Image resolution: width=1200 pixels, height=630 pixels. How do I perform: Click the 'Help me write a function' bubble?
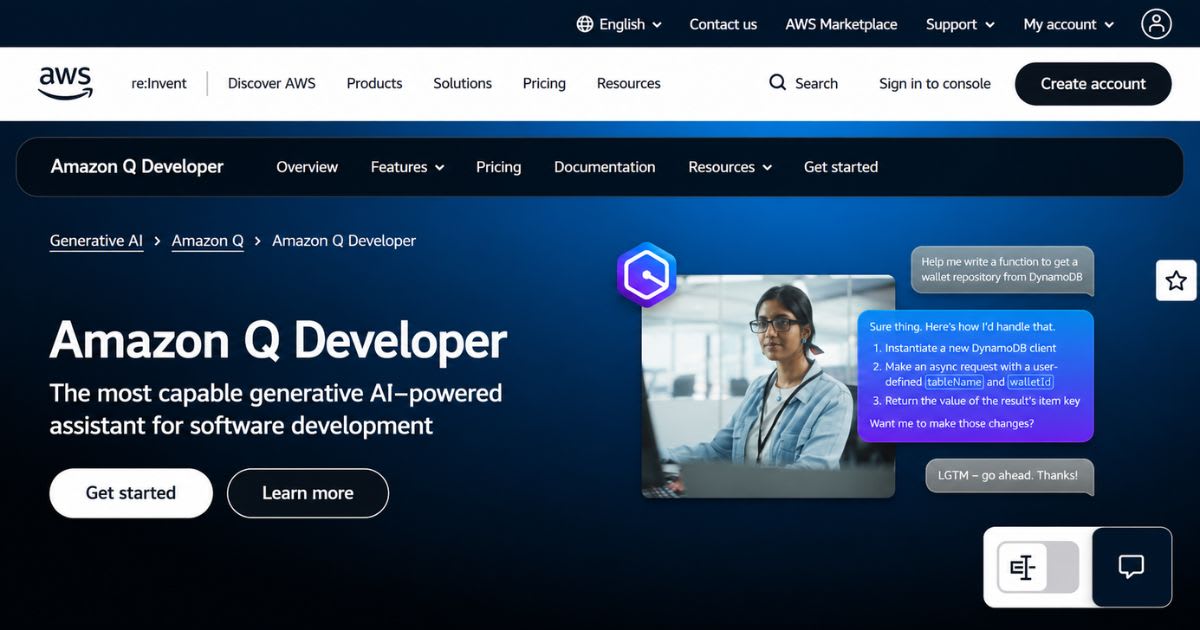pos(1002,270)
